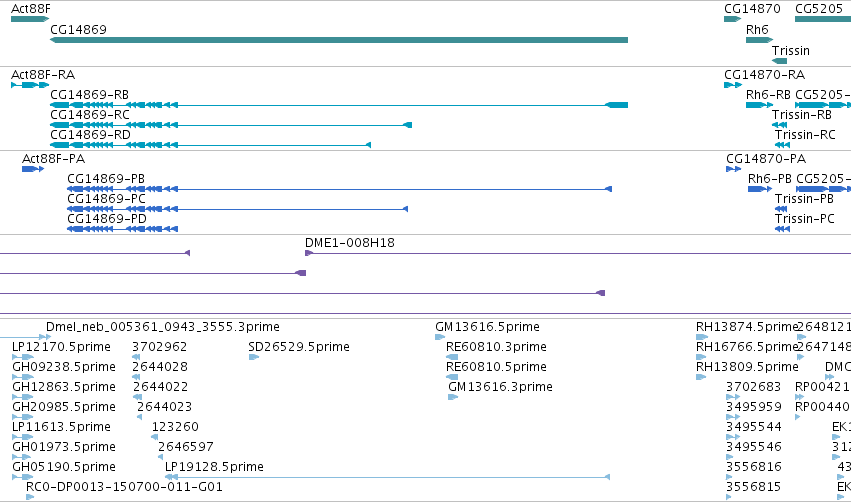Image resolution: width=851 pixels, height=502 pixels.
Task: Select the CG14869-PB protein feature
Action: [x=339, y=189]
